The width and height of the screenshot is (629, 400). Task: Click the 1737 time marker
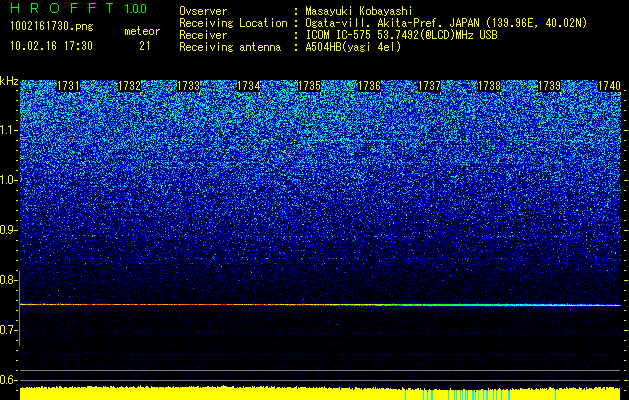[429, 86]
